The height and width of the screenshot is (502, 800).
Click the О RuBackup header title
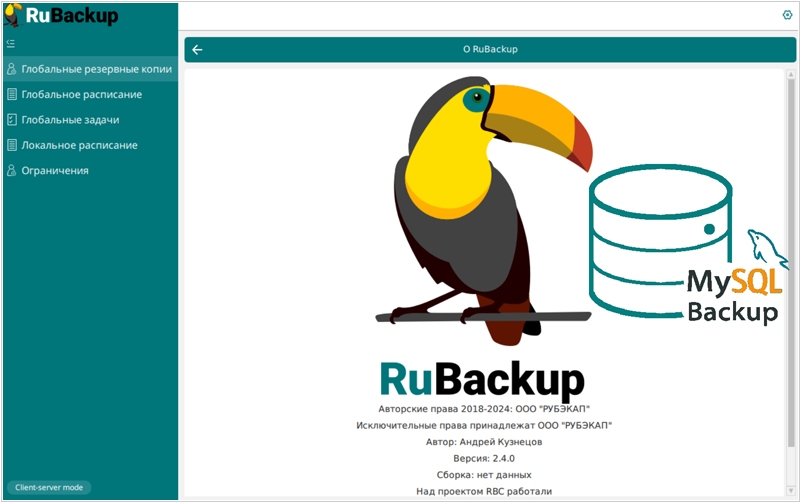pos(490,49)
